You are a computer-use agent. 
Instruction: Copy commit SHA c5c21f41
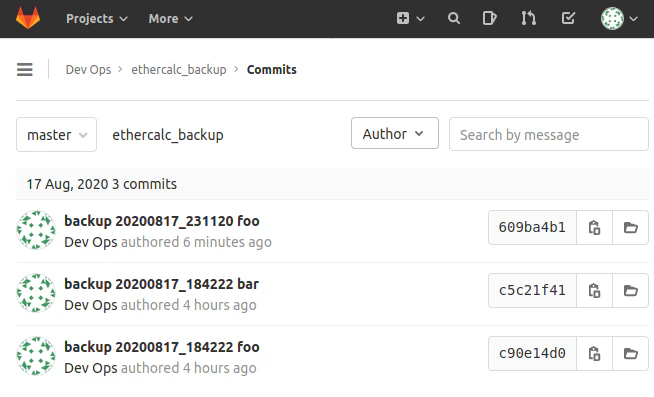(x=594, y=291)
